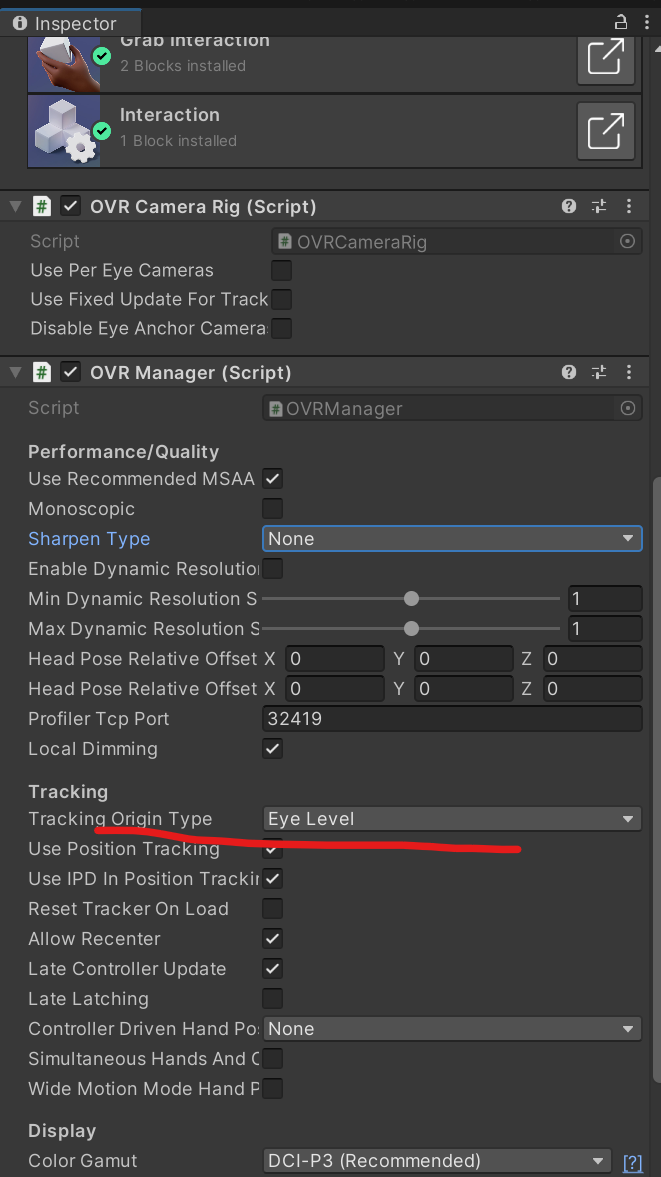Click the Interaction cubes thumbnail
Viewport: 661px width, 1177px height.
click(x=64, y=131)
